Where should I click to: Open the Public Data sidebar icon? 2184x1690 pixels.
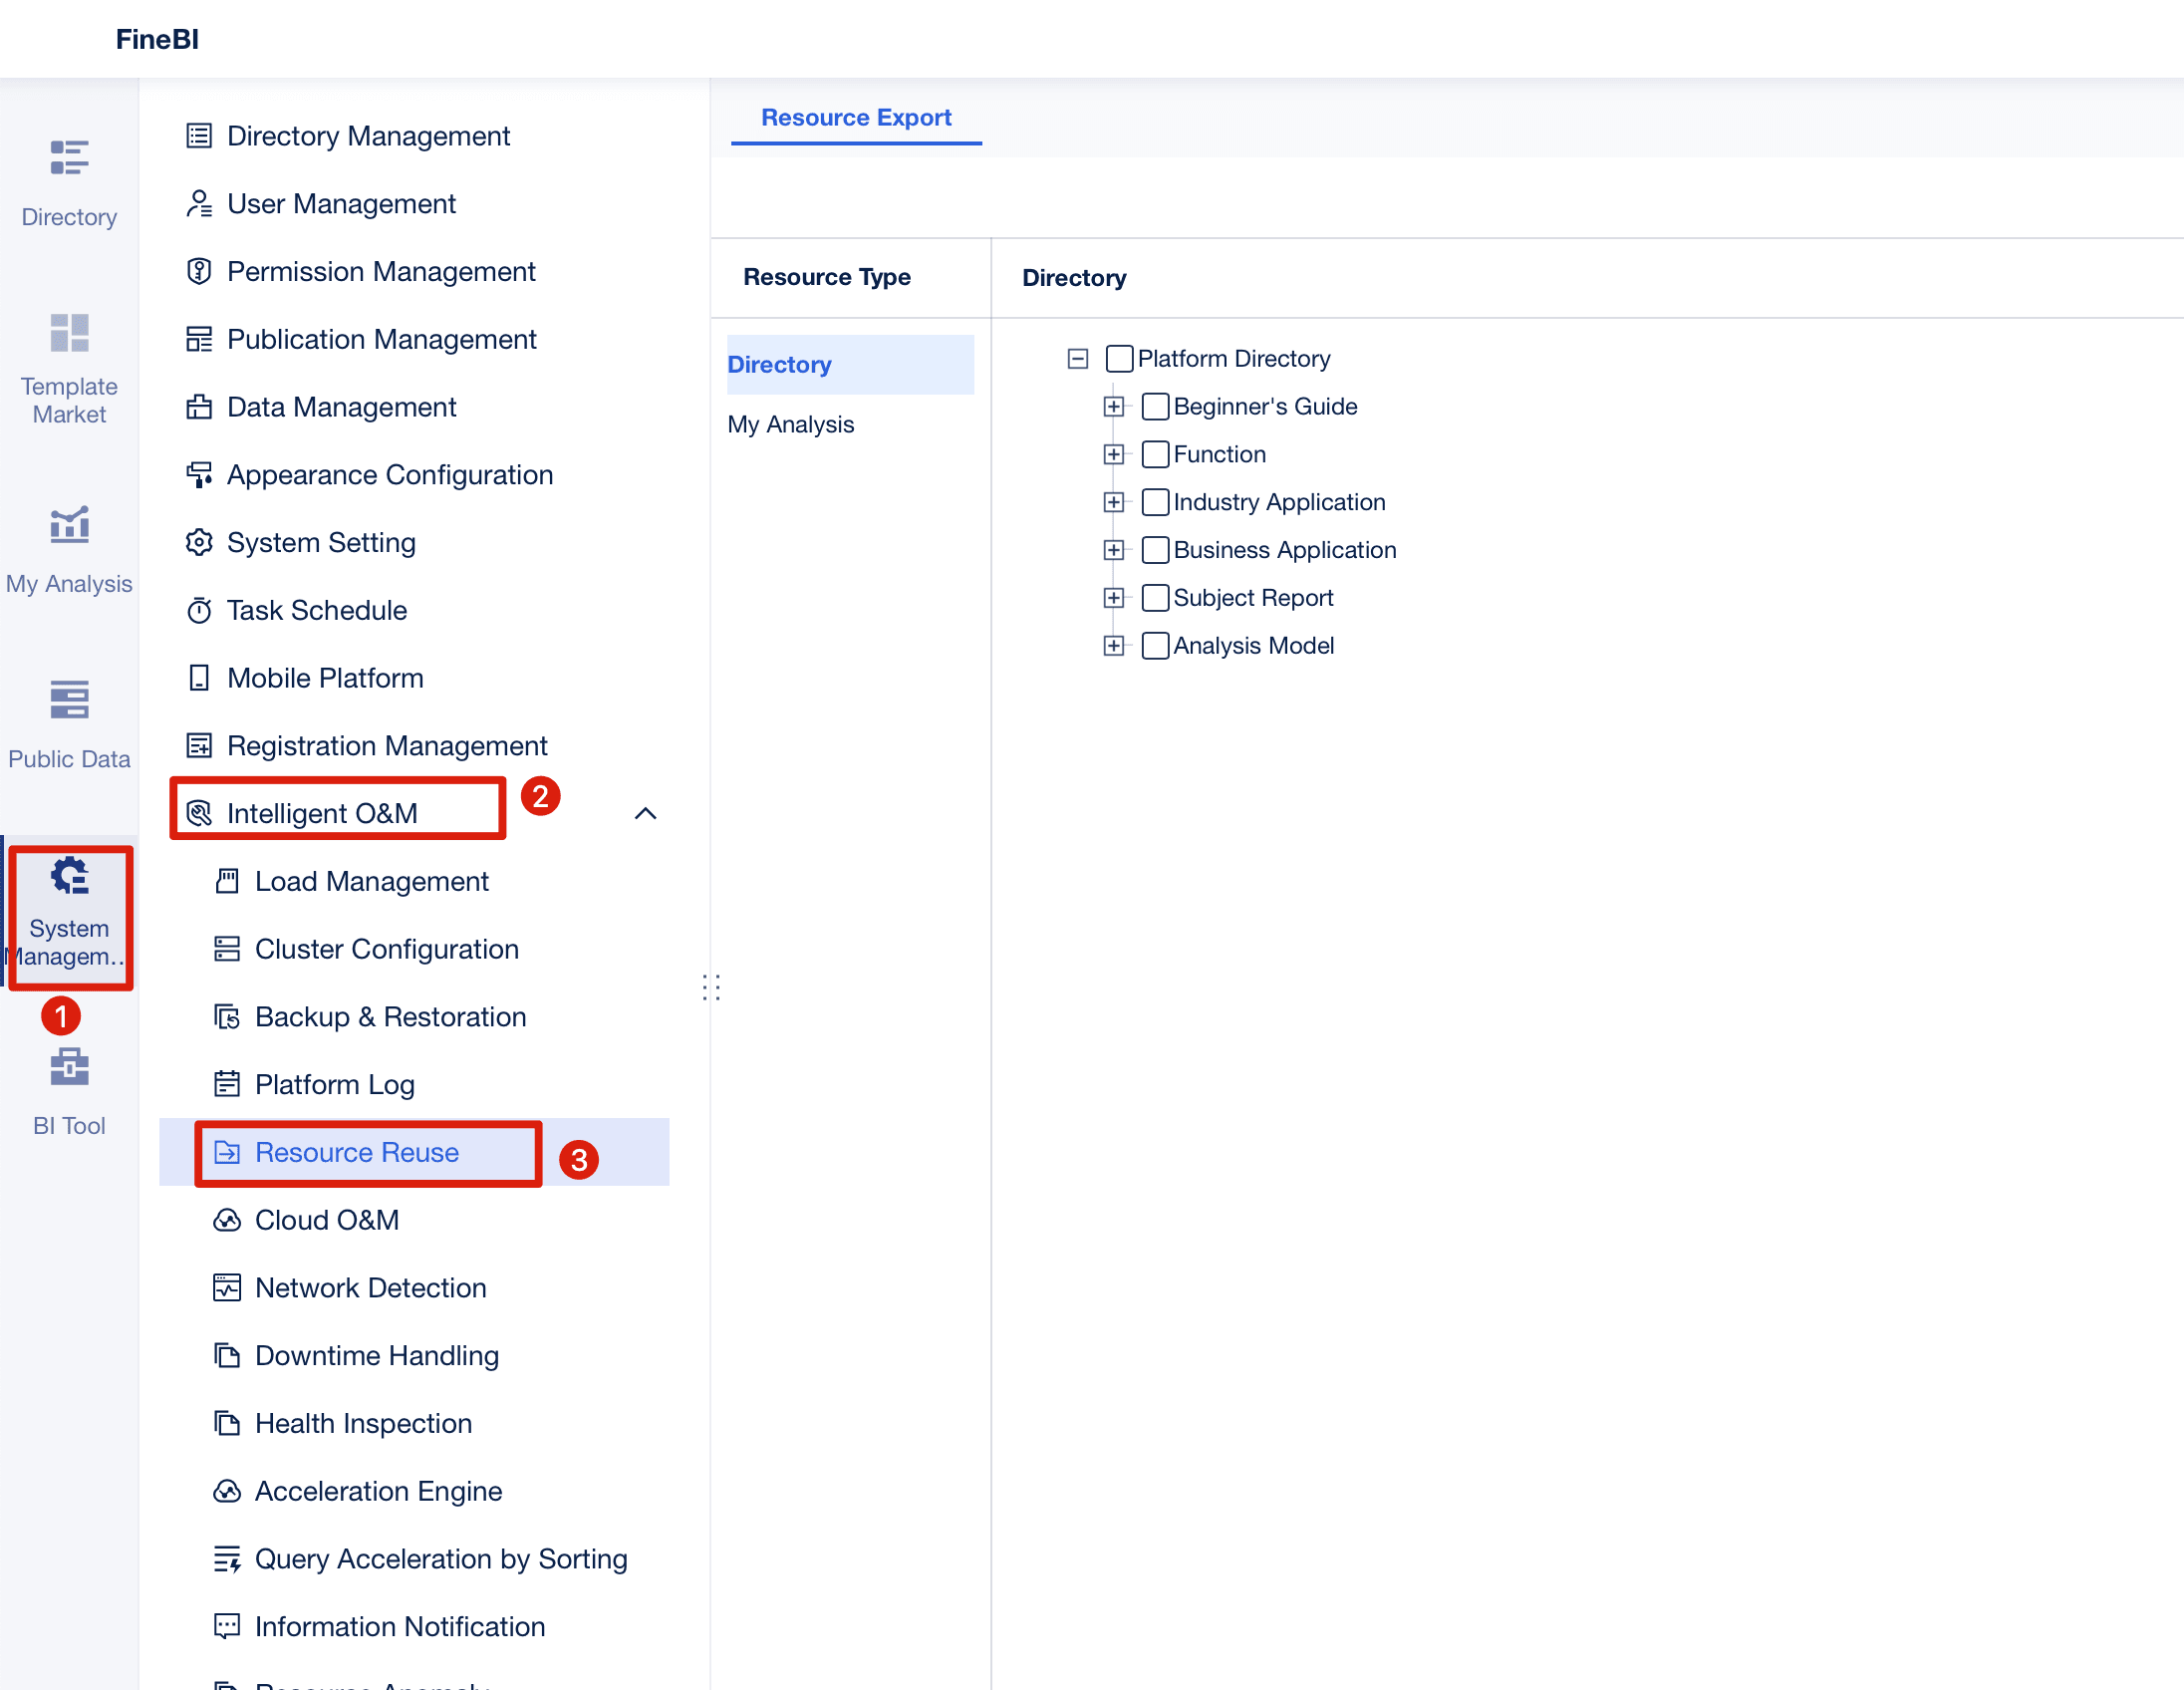69,700
